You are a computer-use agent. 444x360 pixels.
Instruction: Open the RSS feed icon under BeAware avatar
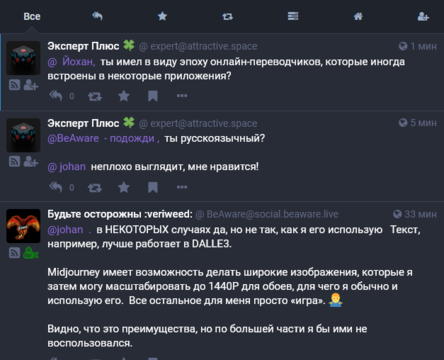coord(14,253)
